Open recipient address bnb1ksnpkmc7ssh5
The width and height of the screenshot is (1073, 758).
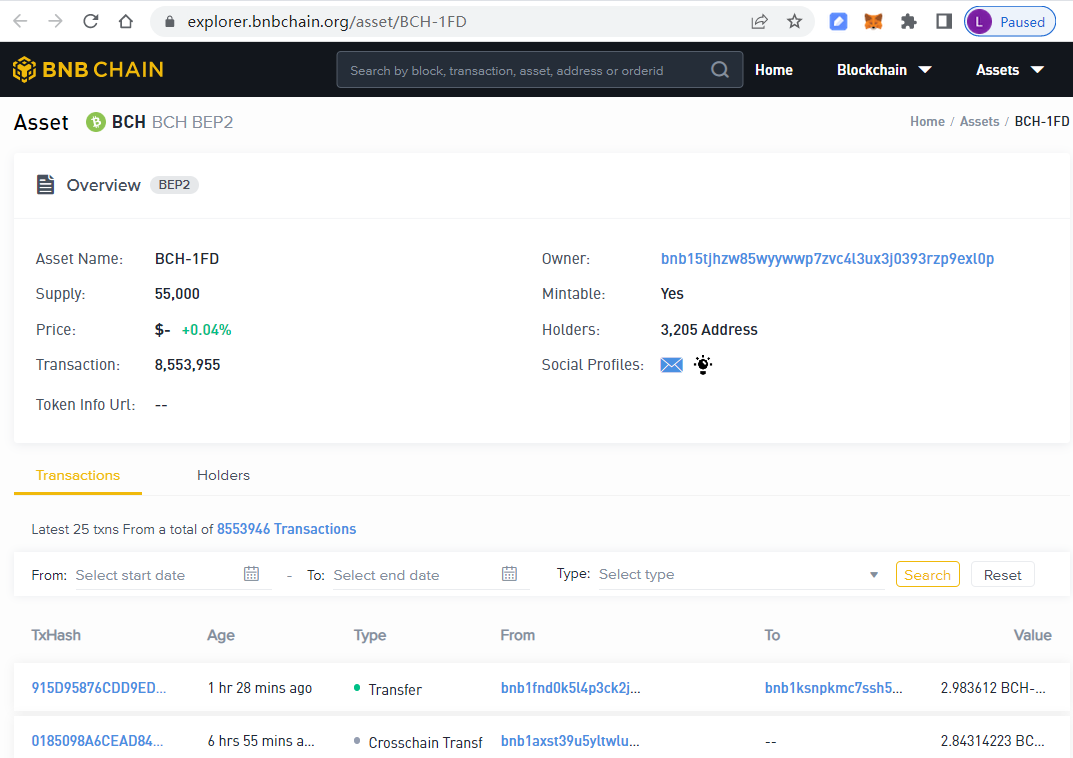(833, 688)
